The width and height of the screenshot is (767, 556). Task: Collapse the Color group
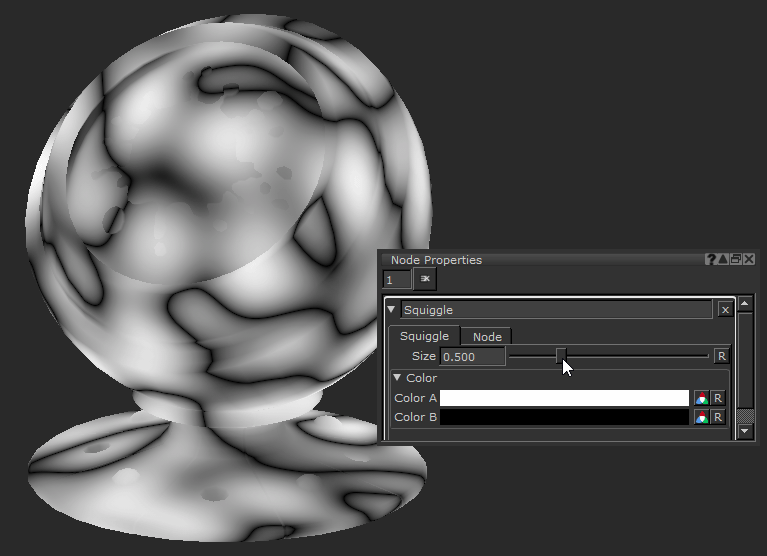[397, 378]
